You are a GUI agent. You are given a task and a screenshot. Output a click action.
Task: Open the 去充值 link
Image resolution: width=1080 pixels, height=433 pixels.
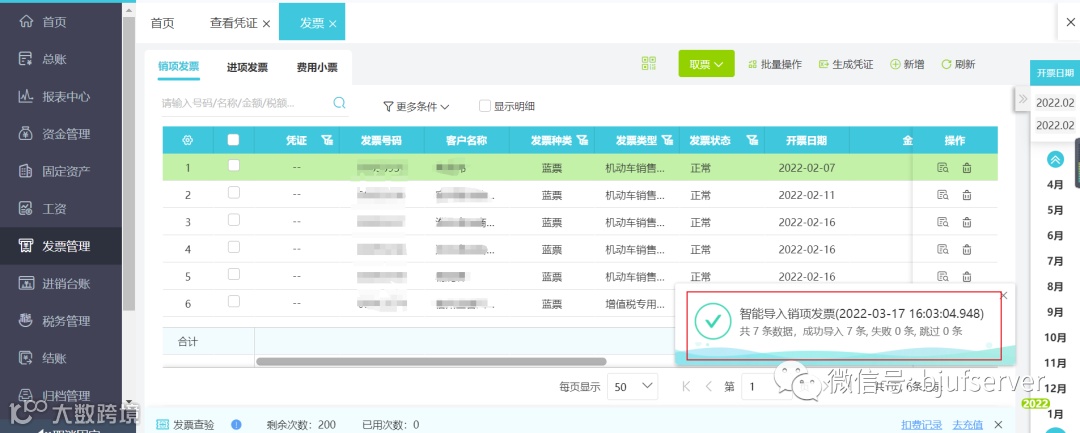coord(967,424)
